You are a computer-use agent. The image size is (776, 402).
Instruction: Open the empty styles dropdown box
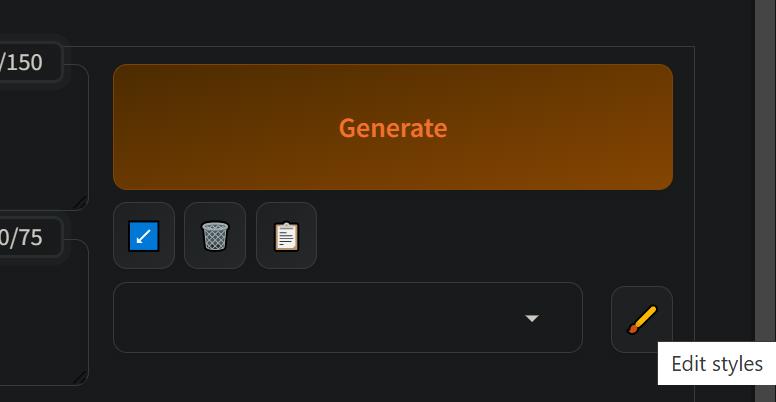pos(348,317)
